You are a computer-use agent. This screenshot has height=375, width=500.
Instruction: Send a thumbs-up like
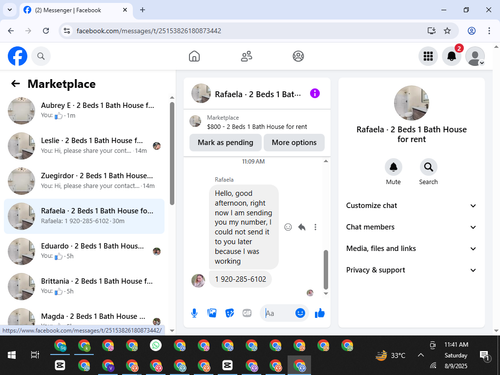click(320, 313)
